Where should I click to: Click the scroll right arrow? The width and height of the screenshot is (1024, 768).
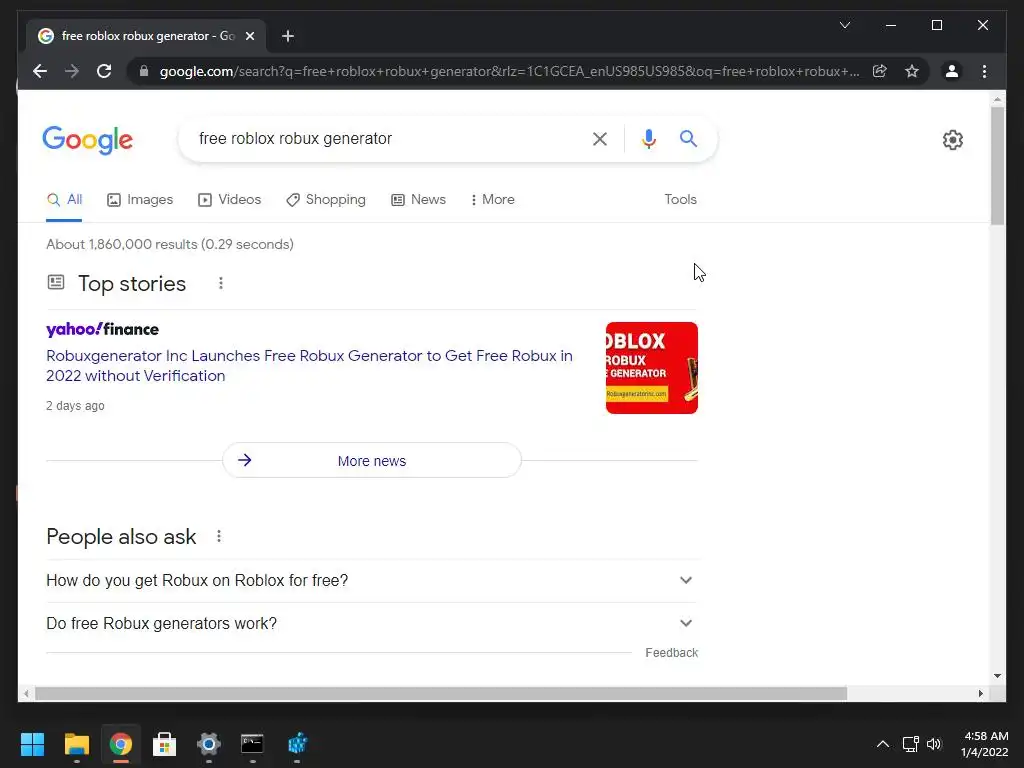point(980,694)
